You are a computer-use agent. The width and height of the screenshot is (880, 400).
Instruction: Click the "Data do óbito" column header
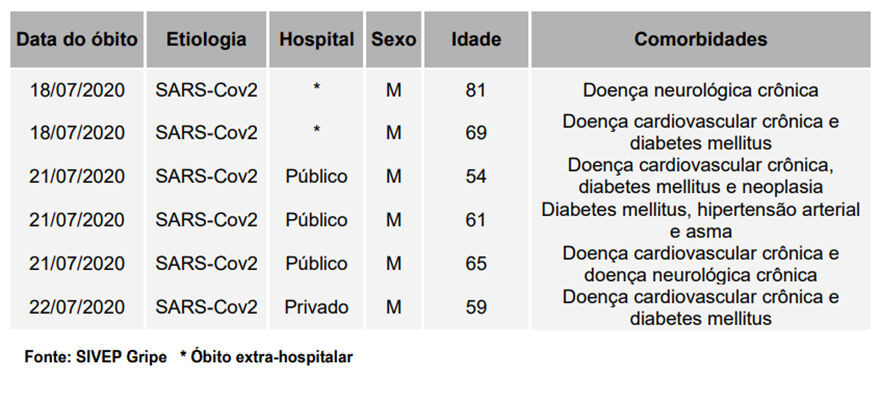coord(77,40)
